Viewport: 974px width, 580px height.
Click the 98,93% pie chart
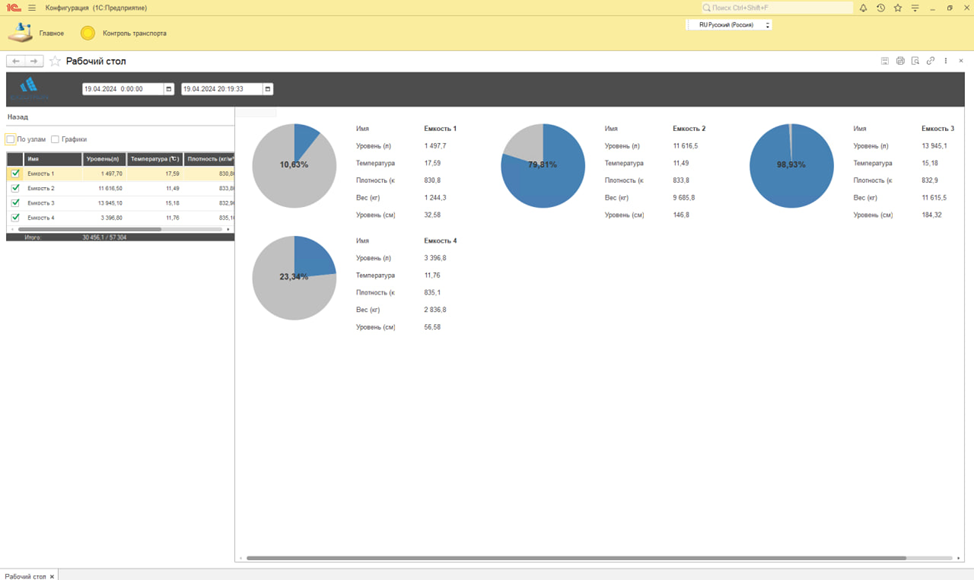point(791,165)
